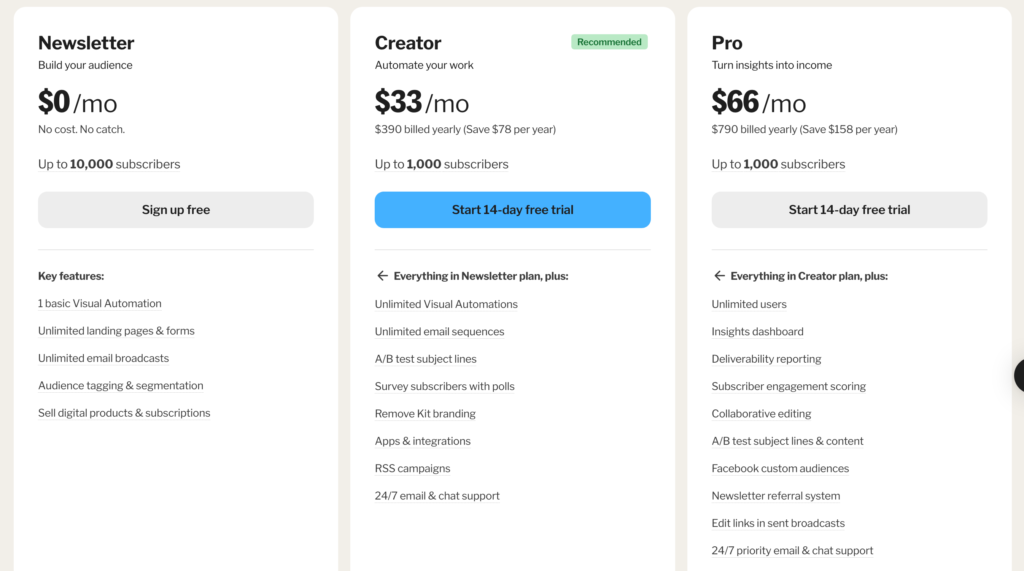Start the Creator plan 14-day free trial

tap(512, 210)
